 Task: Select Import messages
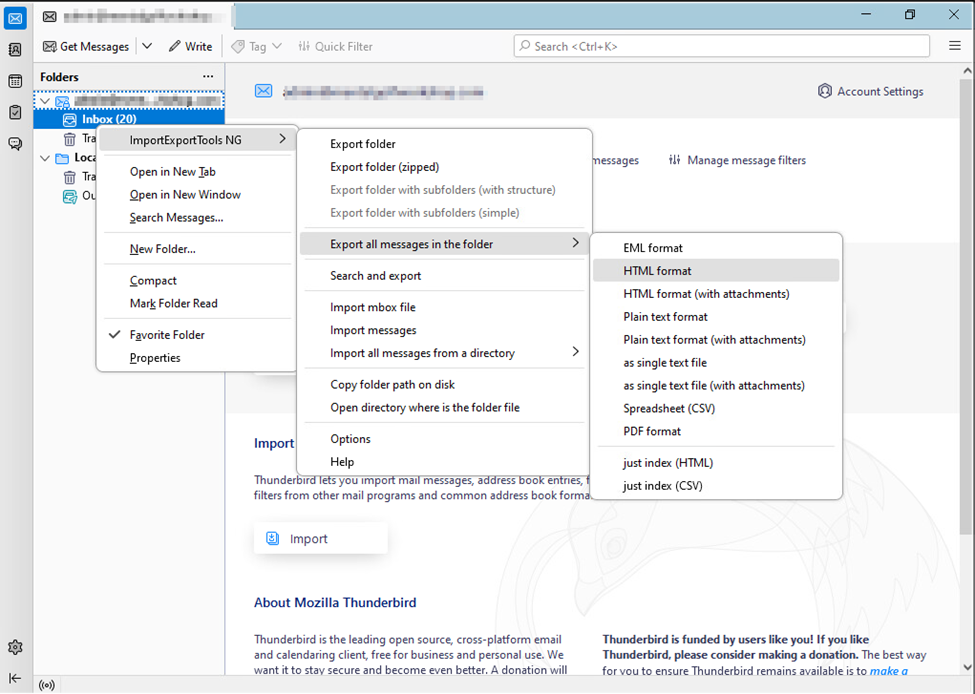[443, 330]
